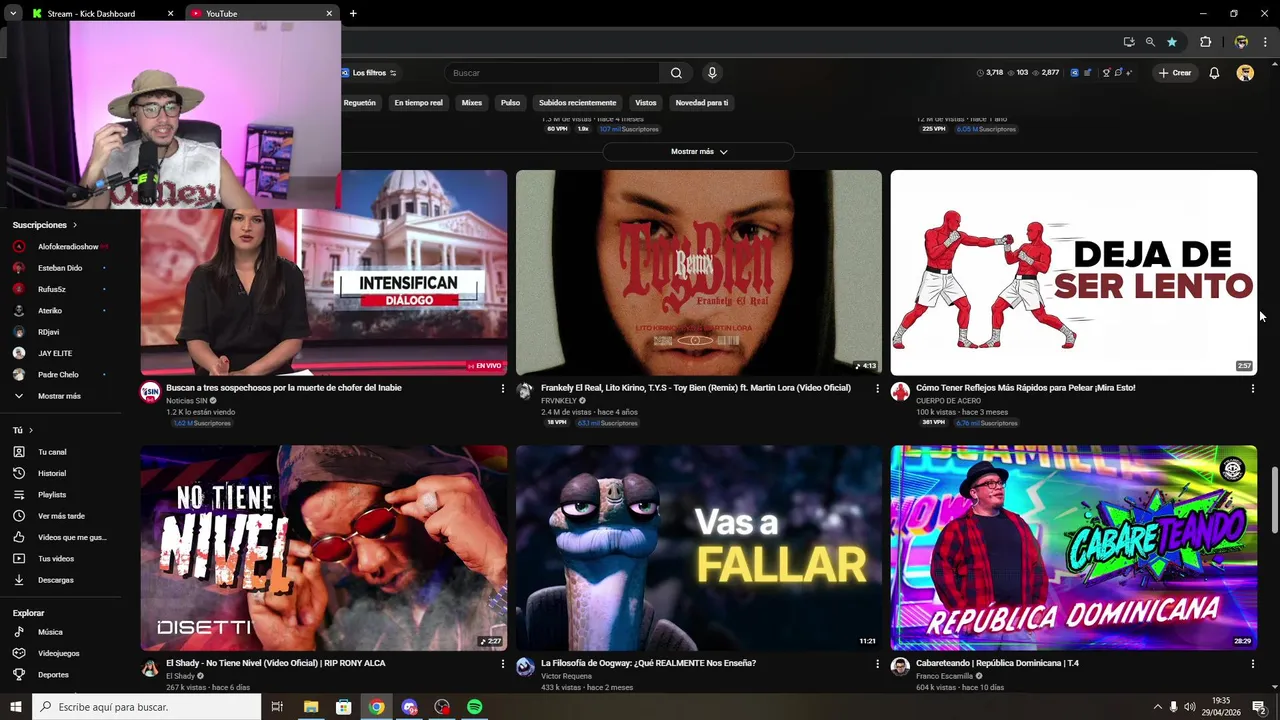This screenshot has width=1280, height=720.
Task: Select the En tiempo real chip
Action: point(418,103)
